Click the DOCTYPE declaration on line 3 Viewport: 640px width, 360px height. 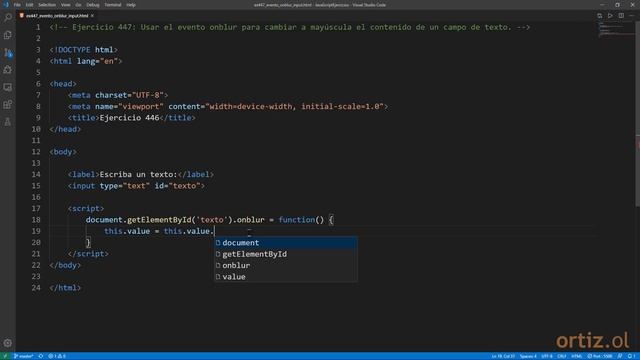84,50
